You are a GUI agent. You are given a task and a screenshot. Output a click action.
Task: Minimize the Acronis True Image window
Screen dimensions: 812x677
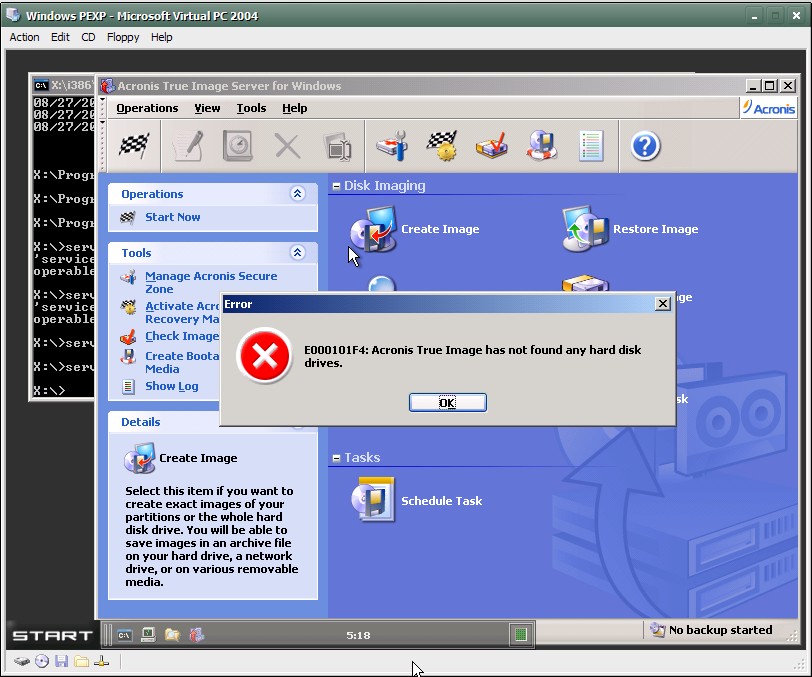tap(753, 85)
